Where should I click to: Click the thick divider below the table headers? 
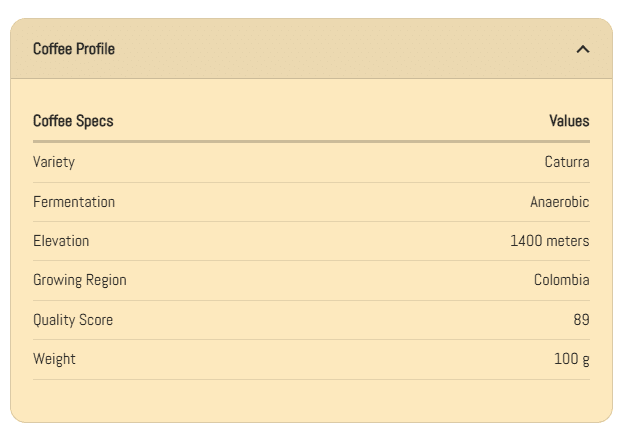(311, 142)
